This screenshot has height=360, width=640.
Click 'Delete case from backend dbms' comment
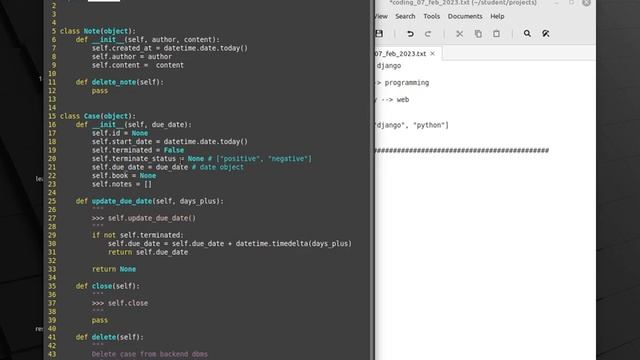coord(149,354)
